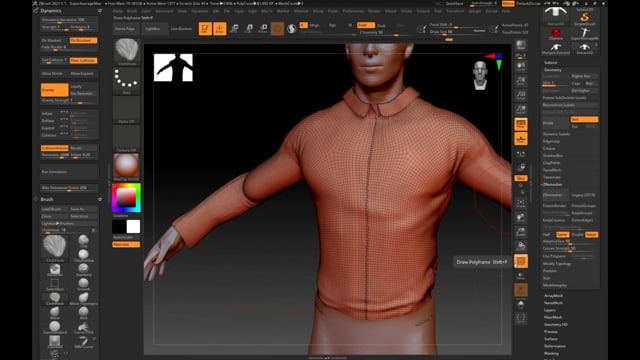Image resolution: width=640 pixels, height=360 pixels.
Task: Toggle the Floor grid button
Action: click(x=521, y=139)
